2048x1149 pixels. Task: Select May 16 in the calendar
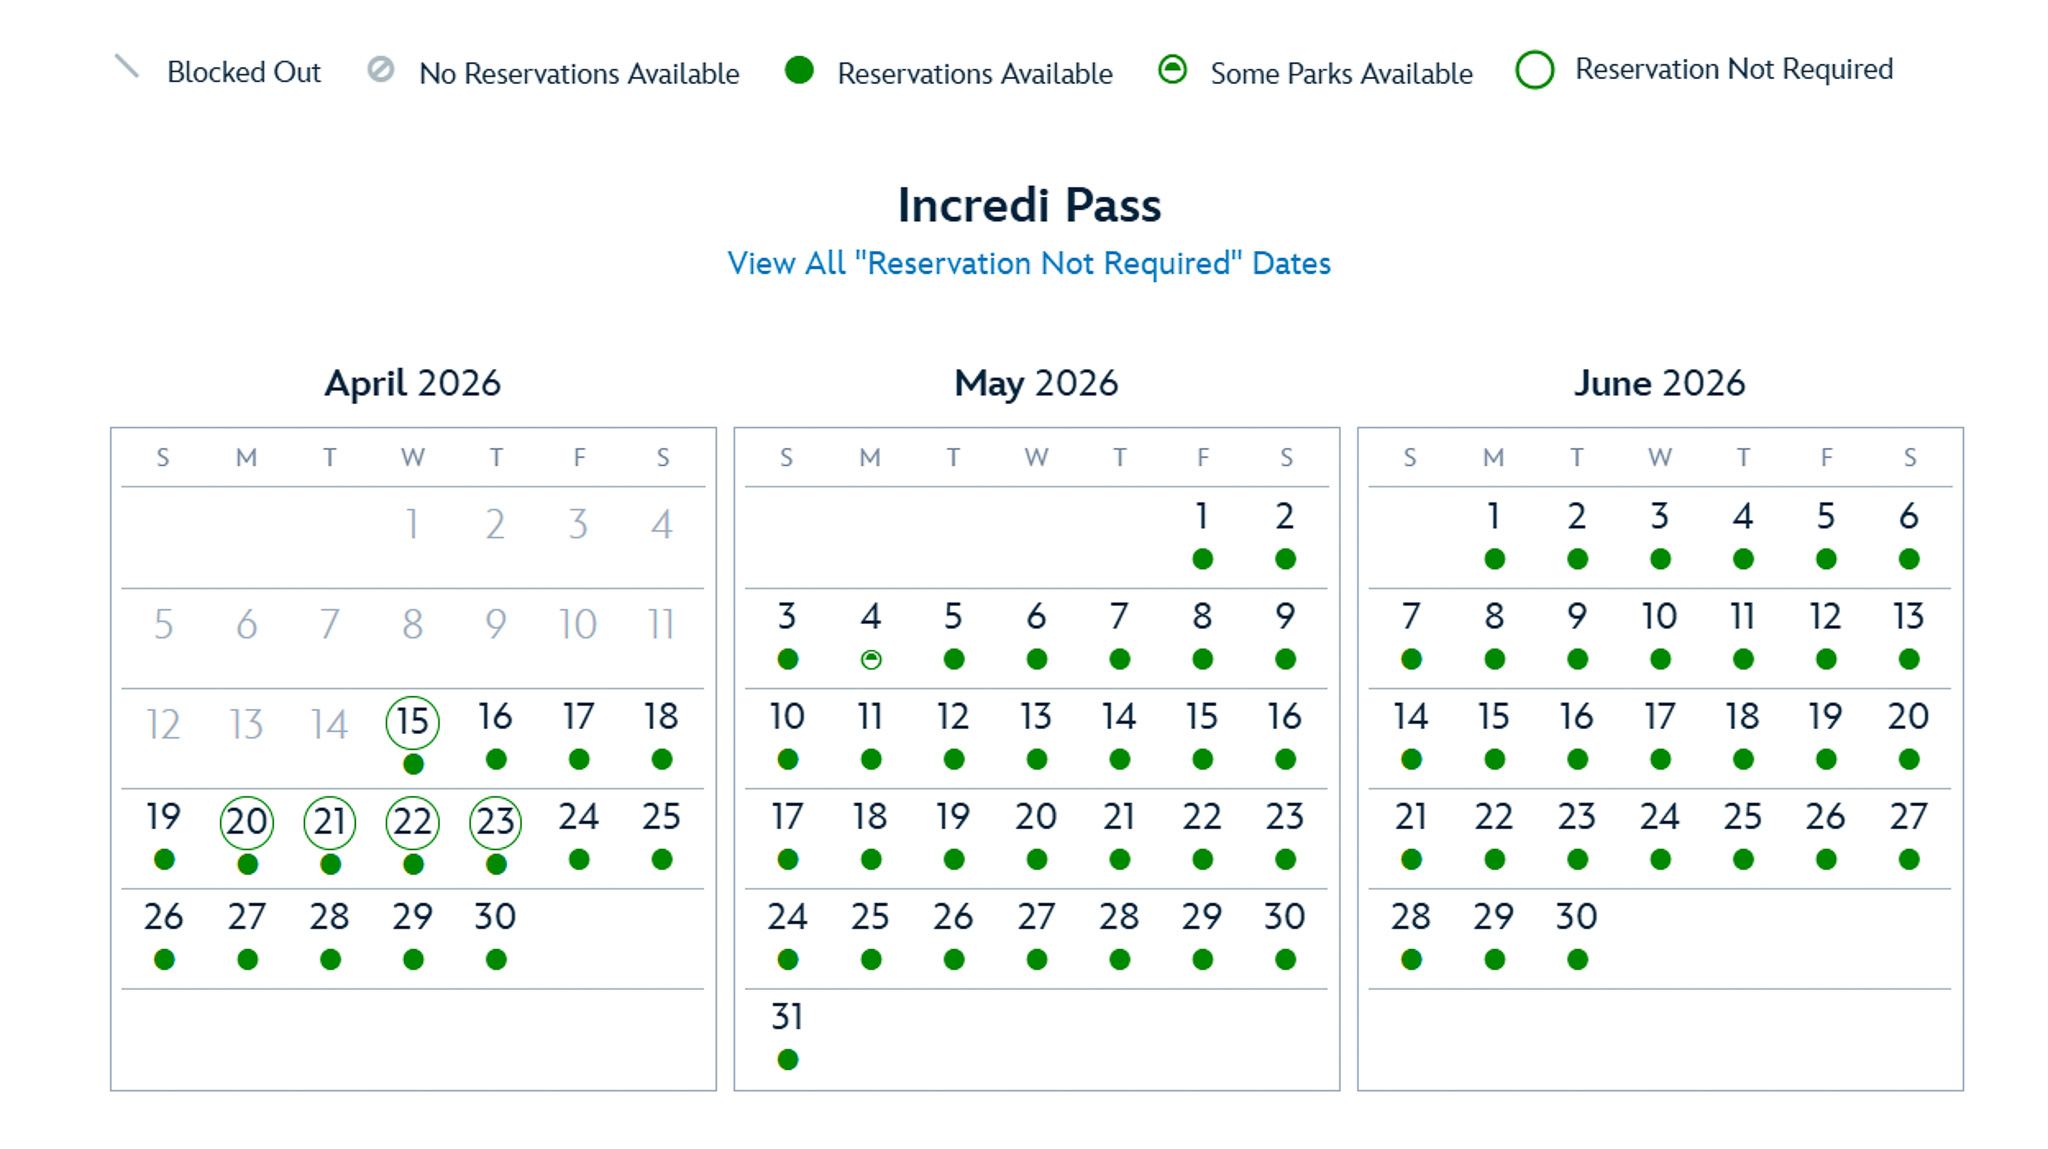[1285, 717]
